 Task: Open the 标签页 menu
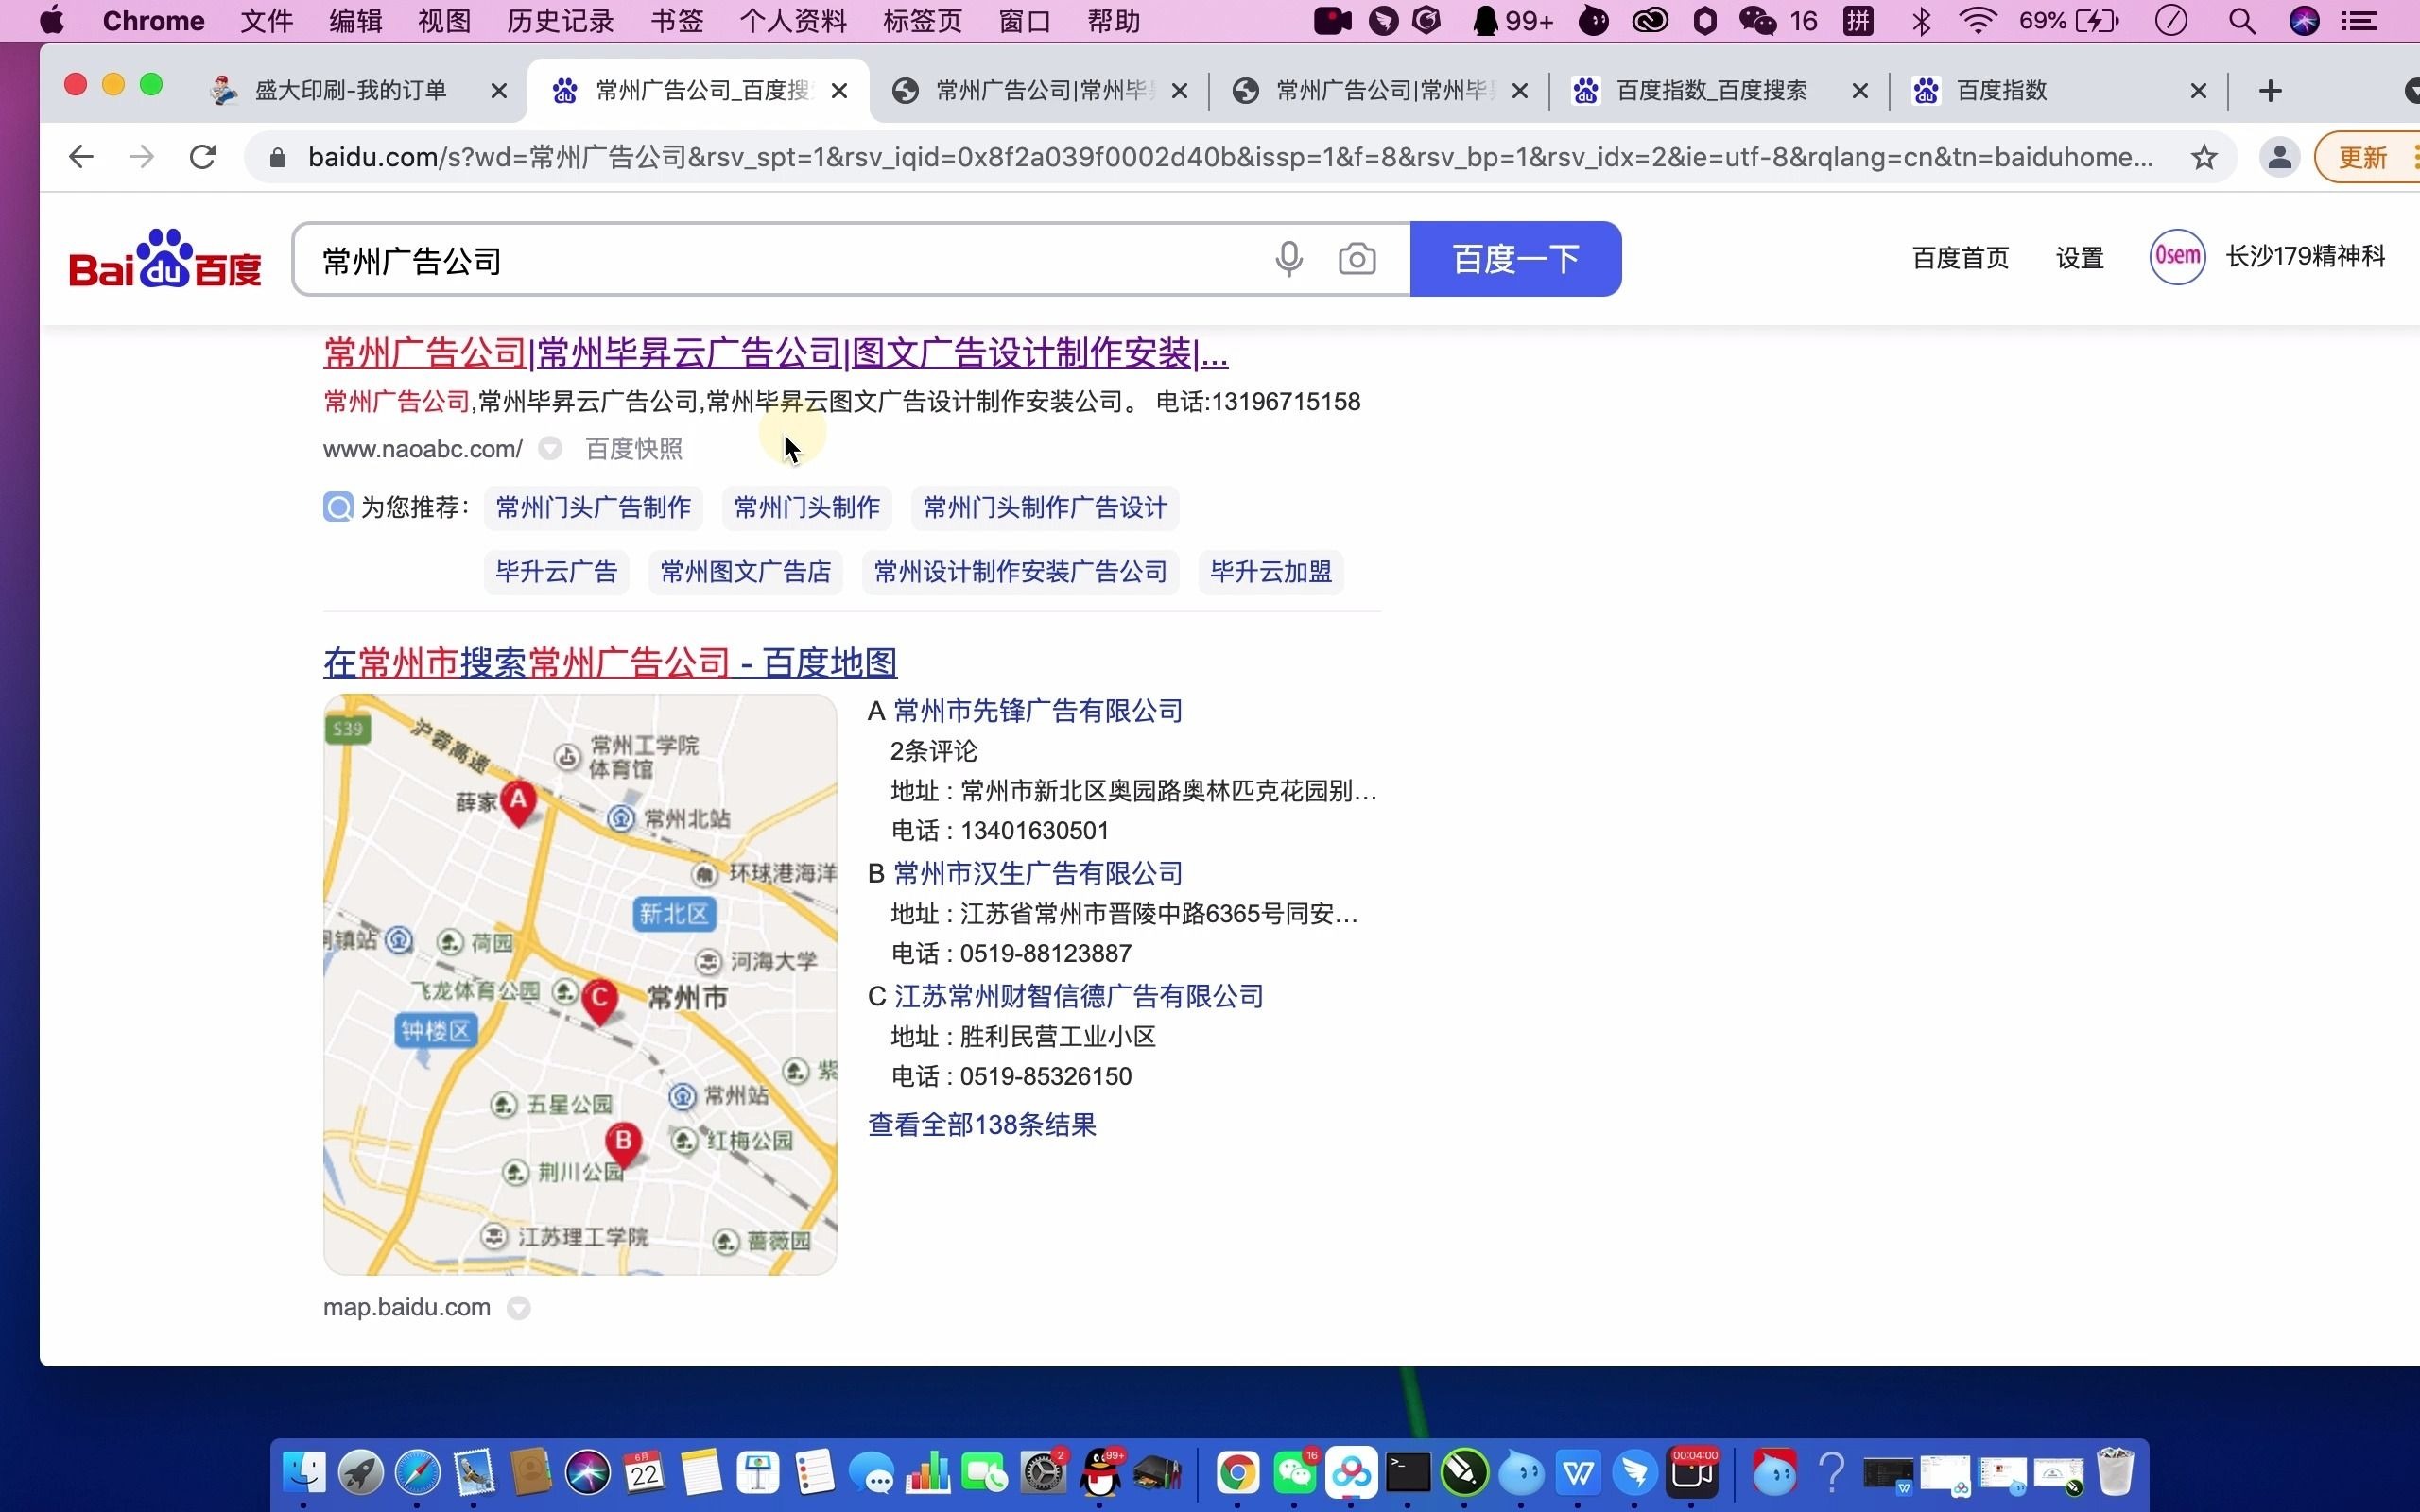922,21
